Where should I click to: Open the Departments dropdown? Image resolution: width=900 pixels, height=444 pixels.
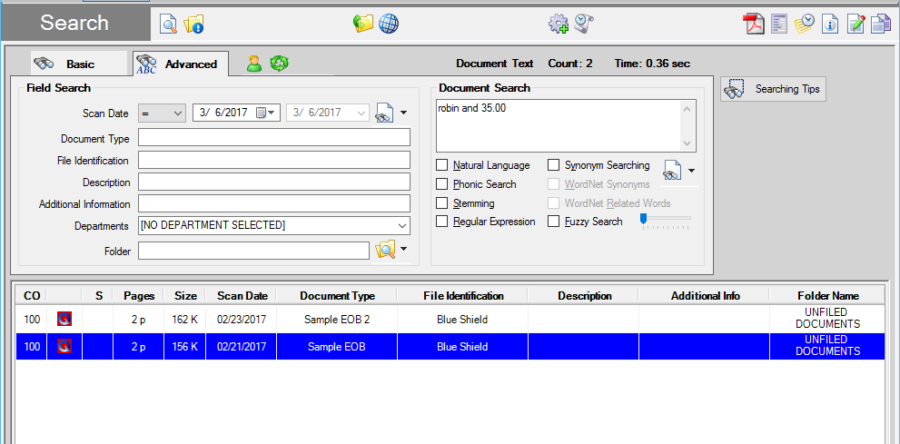pos(402,226)
